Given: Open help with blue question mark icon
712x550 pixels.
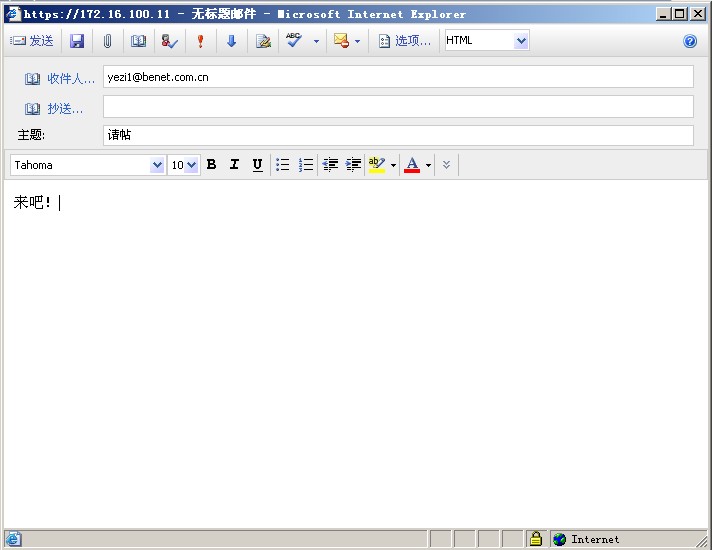Looking at the screenshot, I should click(x=690, y=41).
